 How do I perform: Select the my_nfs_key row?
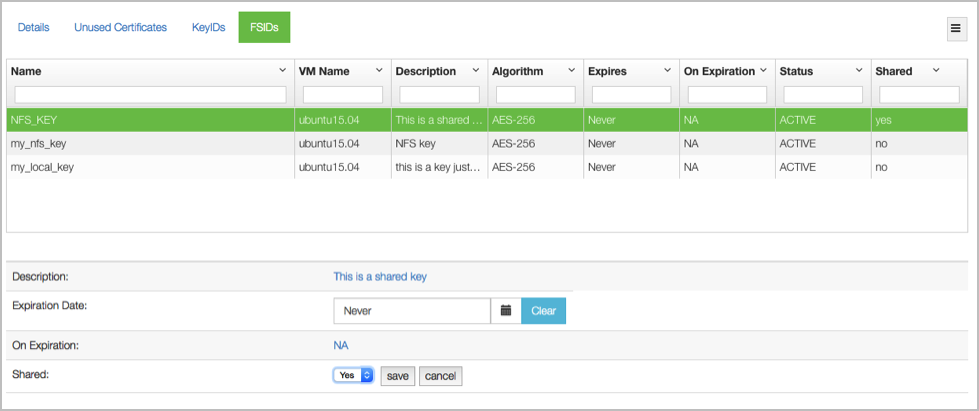click(487, 144)
